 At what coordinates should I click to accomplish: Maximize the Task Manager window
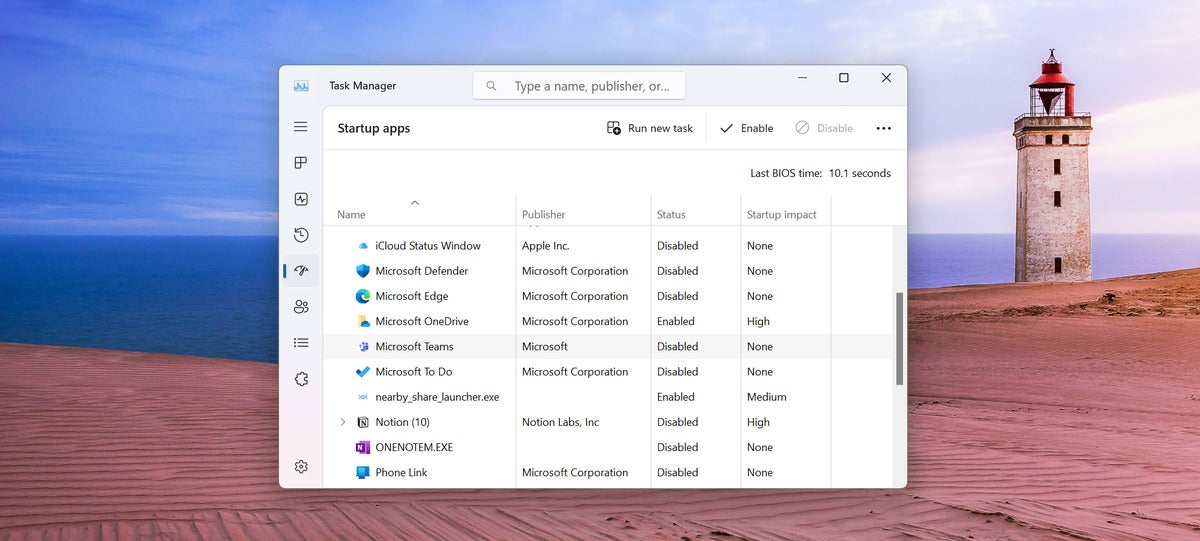point(843,78)
